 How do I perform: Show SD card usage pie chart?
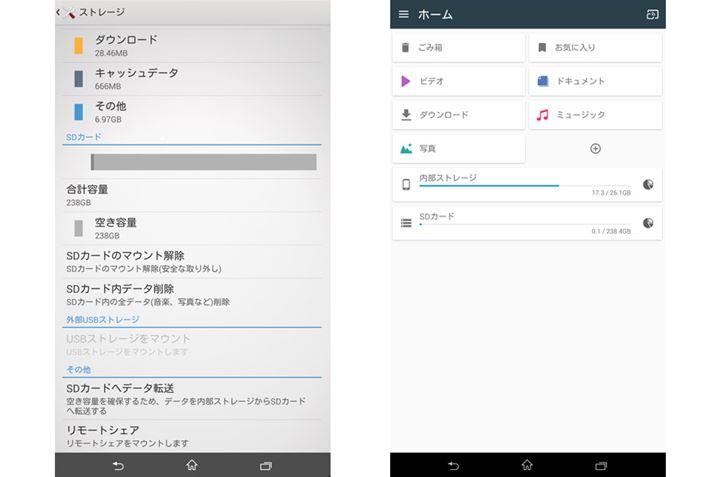click(648, 223)
